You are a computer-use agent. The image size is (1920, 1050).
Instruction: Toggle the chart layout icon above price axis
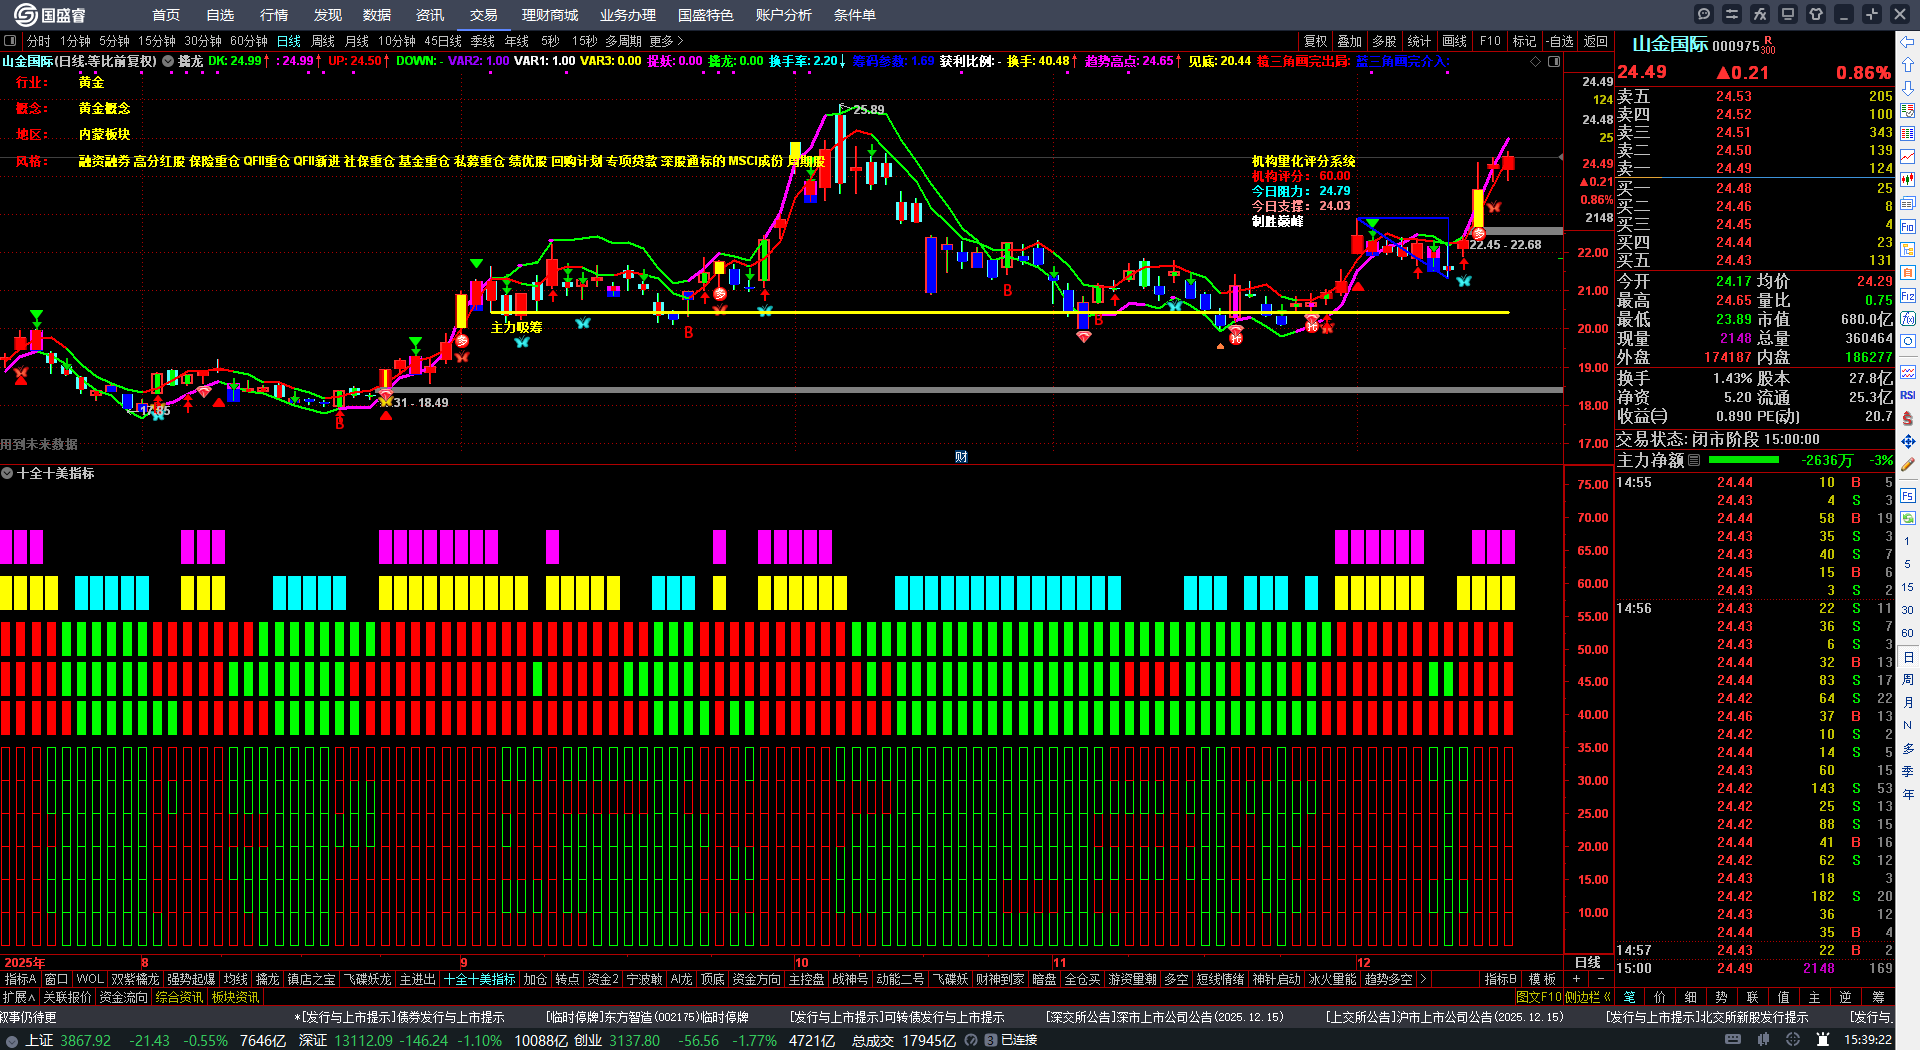click(x=1554, y=62)
